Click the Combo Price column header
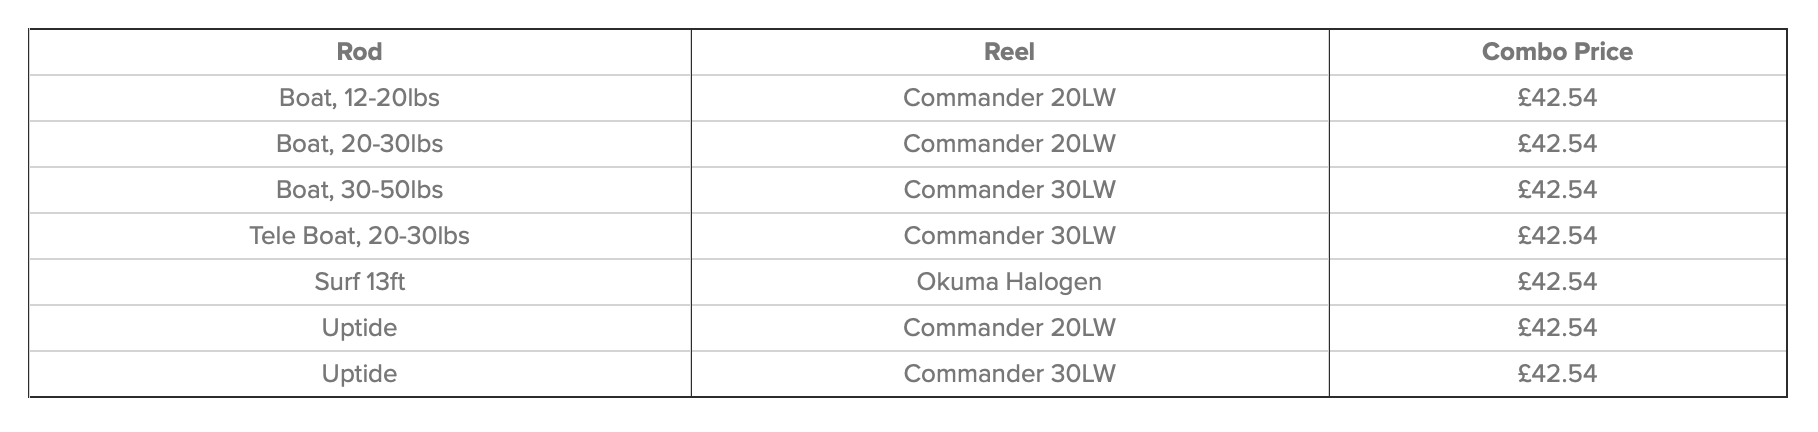 [1557, 52]
